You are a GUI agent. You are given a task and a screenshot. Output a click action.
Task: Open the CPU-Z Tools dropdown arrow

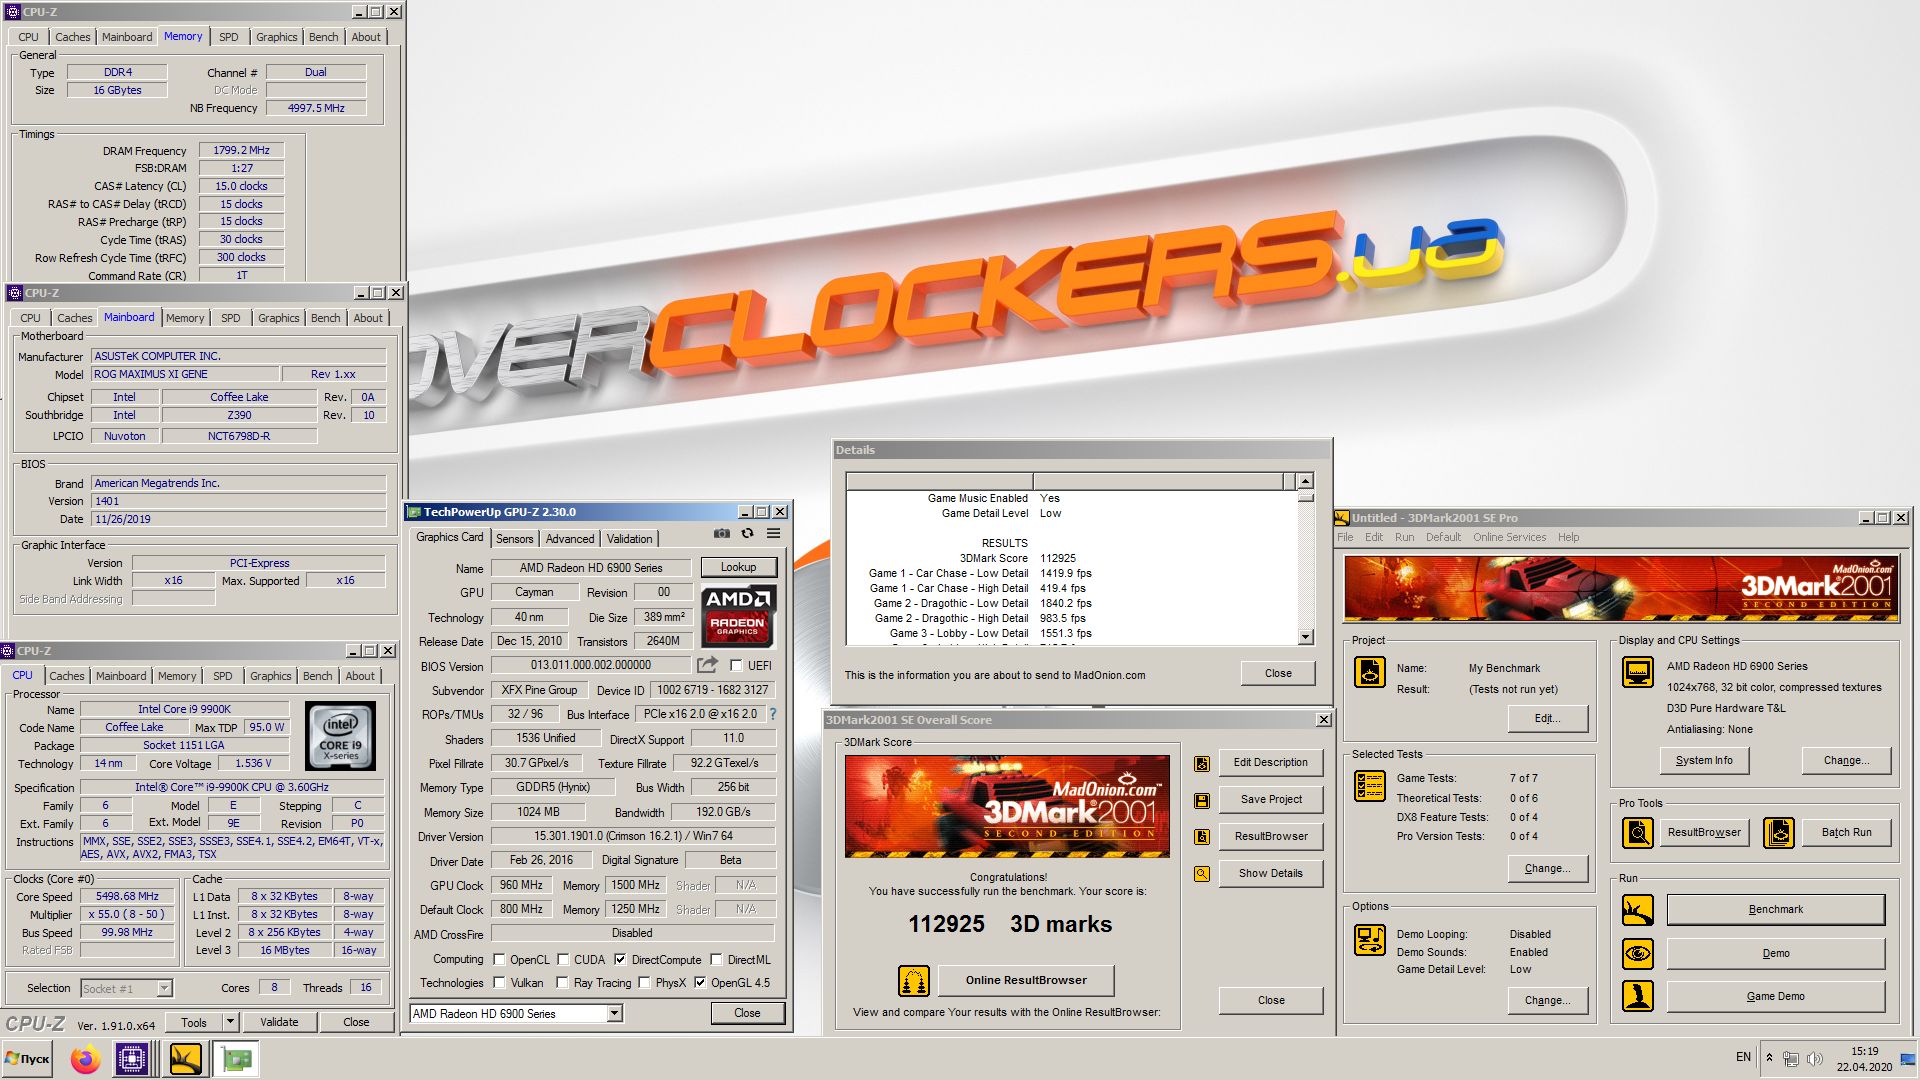click(231, 1022)
